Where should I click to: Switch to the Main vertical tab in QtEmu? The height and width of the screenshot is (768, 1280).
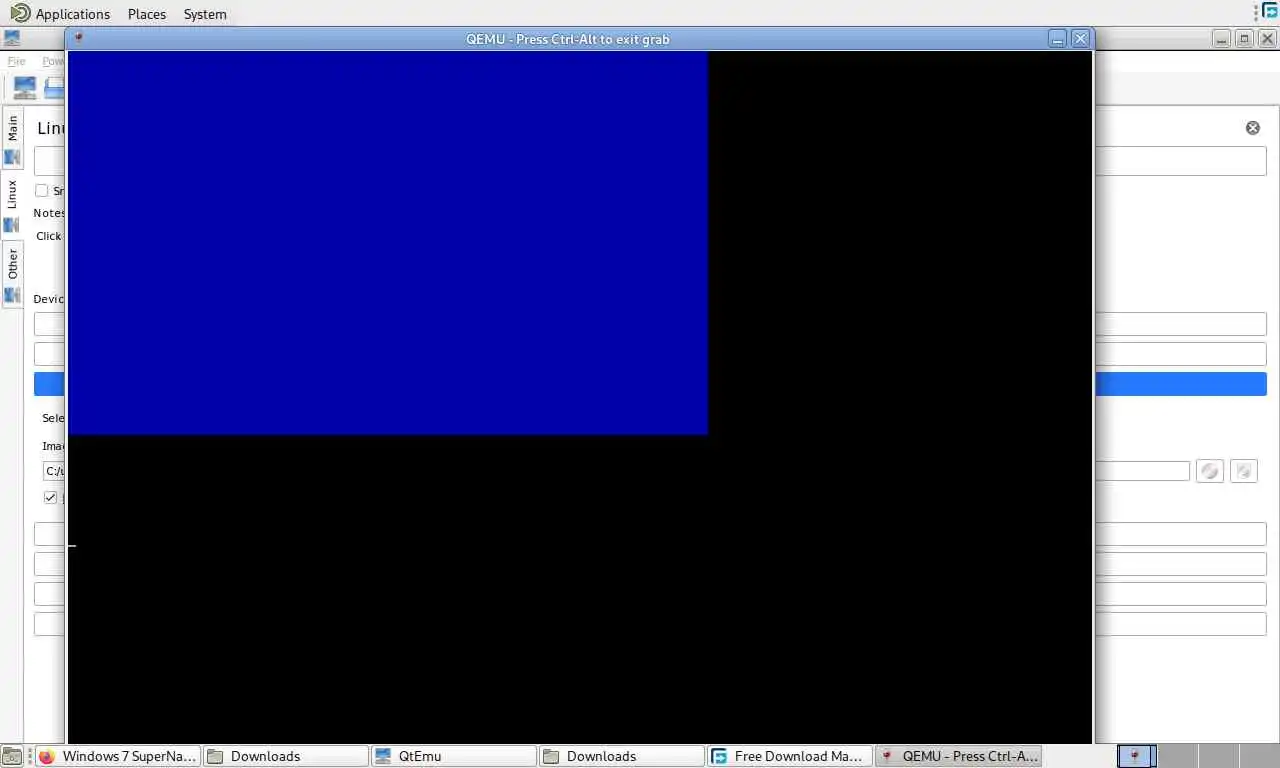coord(12,139)
